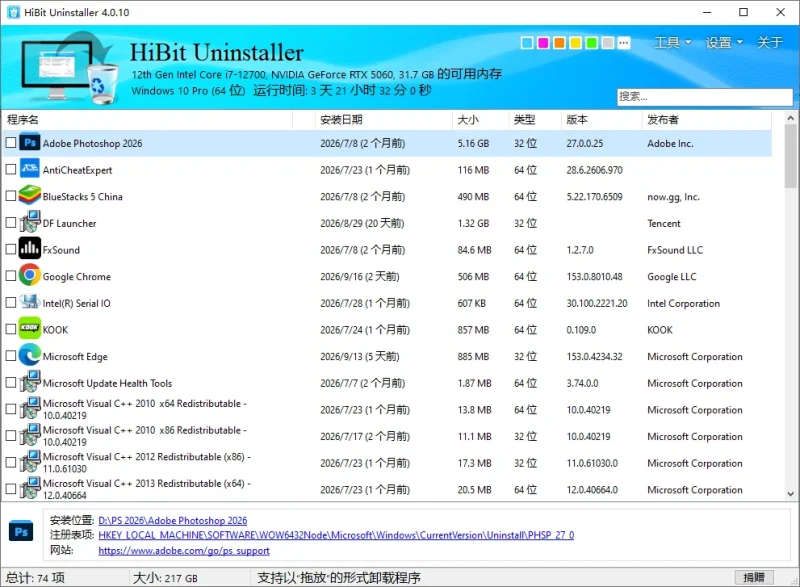Click the list scrollbar down arrow
The width and height of the screenshot is (800, 587).
coord(790,494)
